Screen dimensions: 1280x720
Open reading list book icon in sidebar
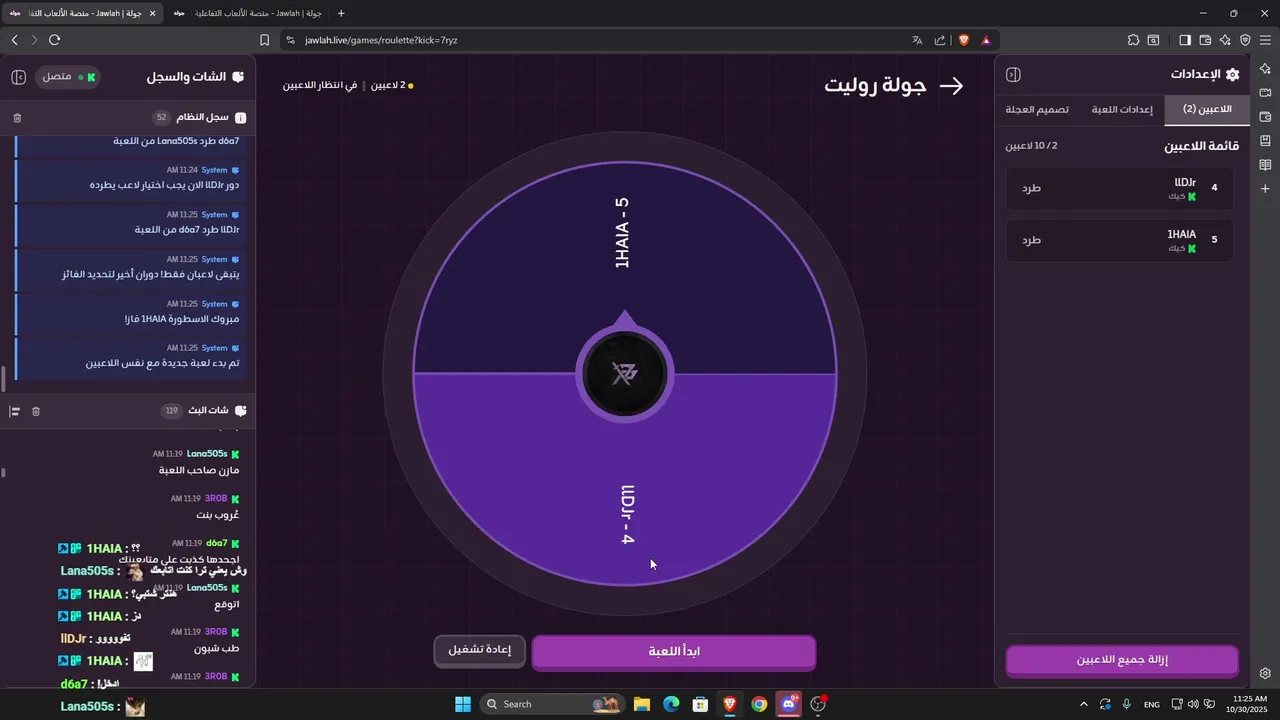[1265, 165]
